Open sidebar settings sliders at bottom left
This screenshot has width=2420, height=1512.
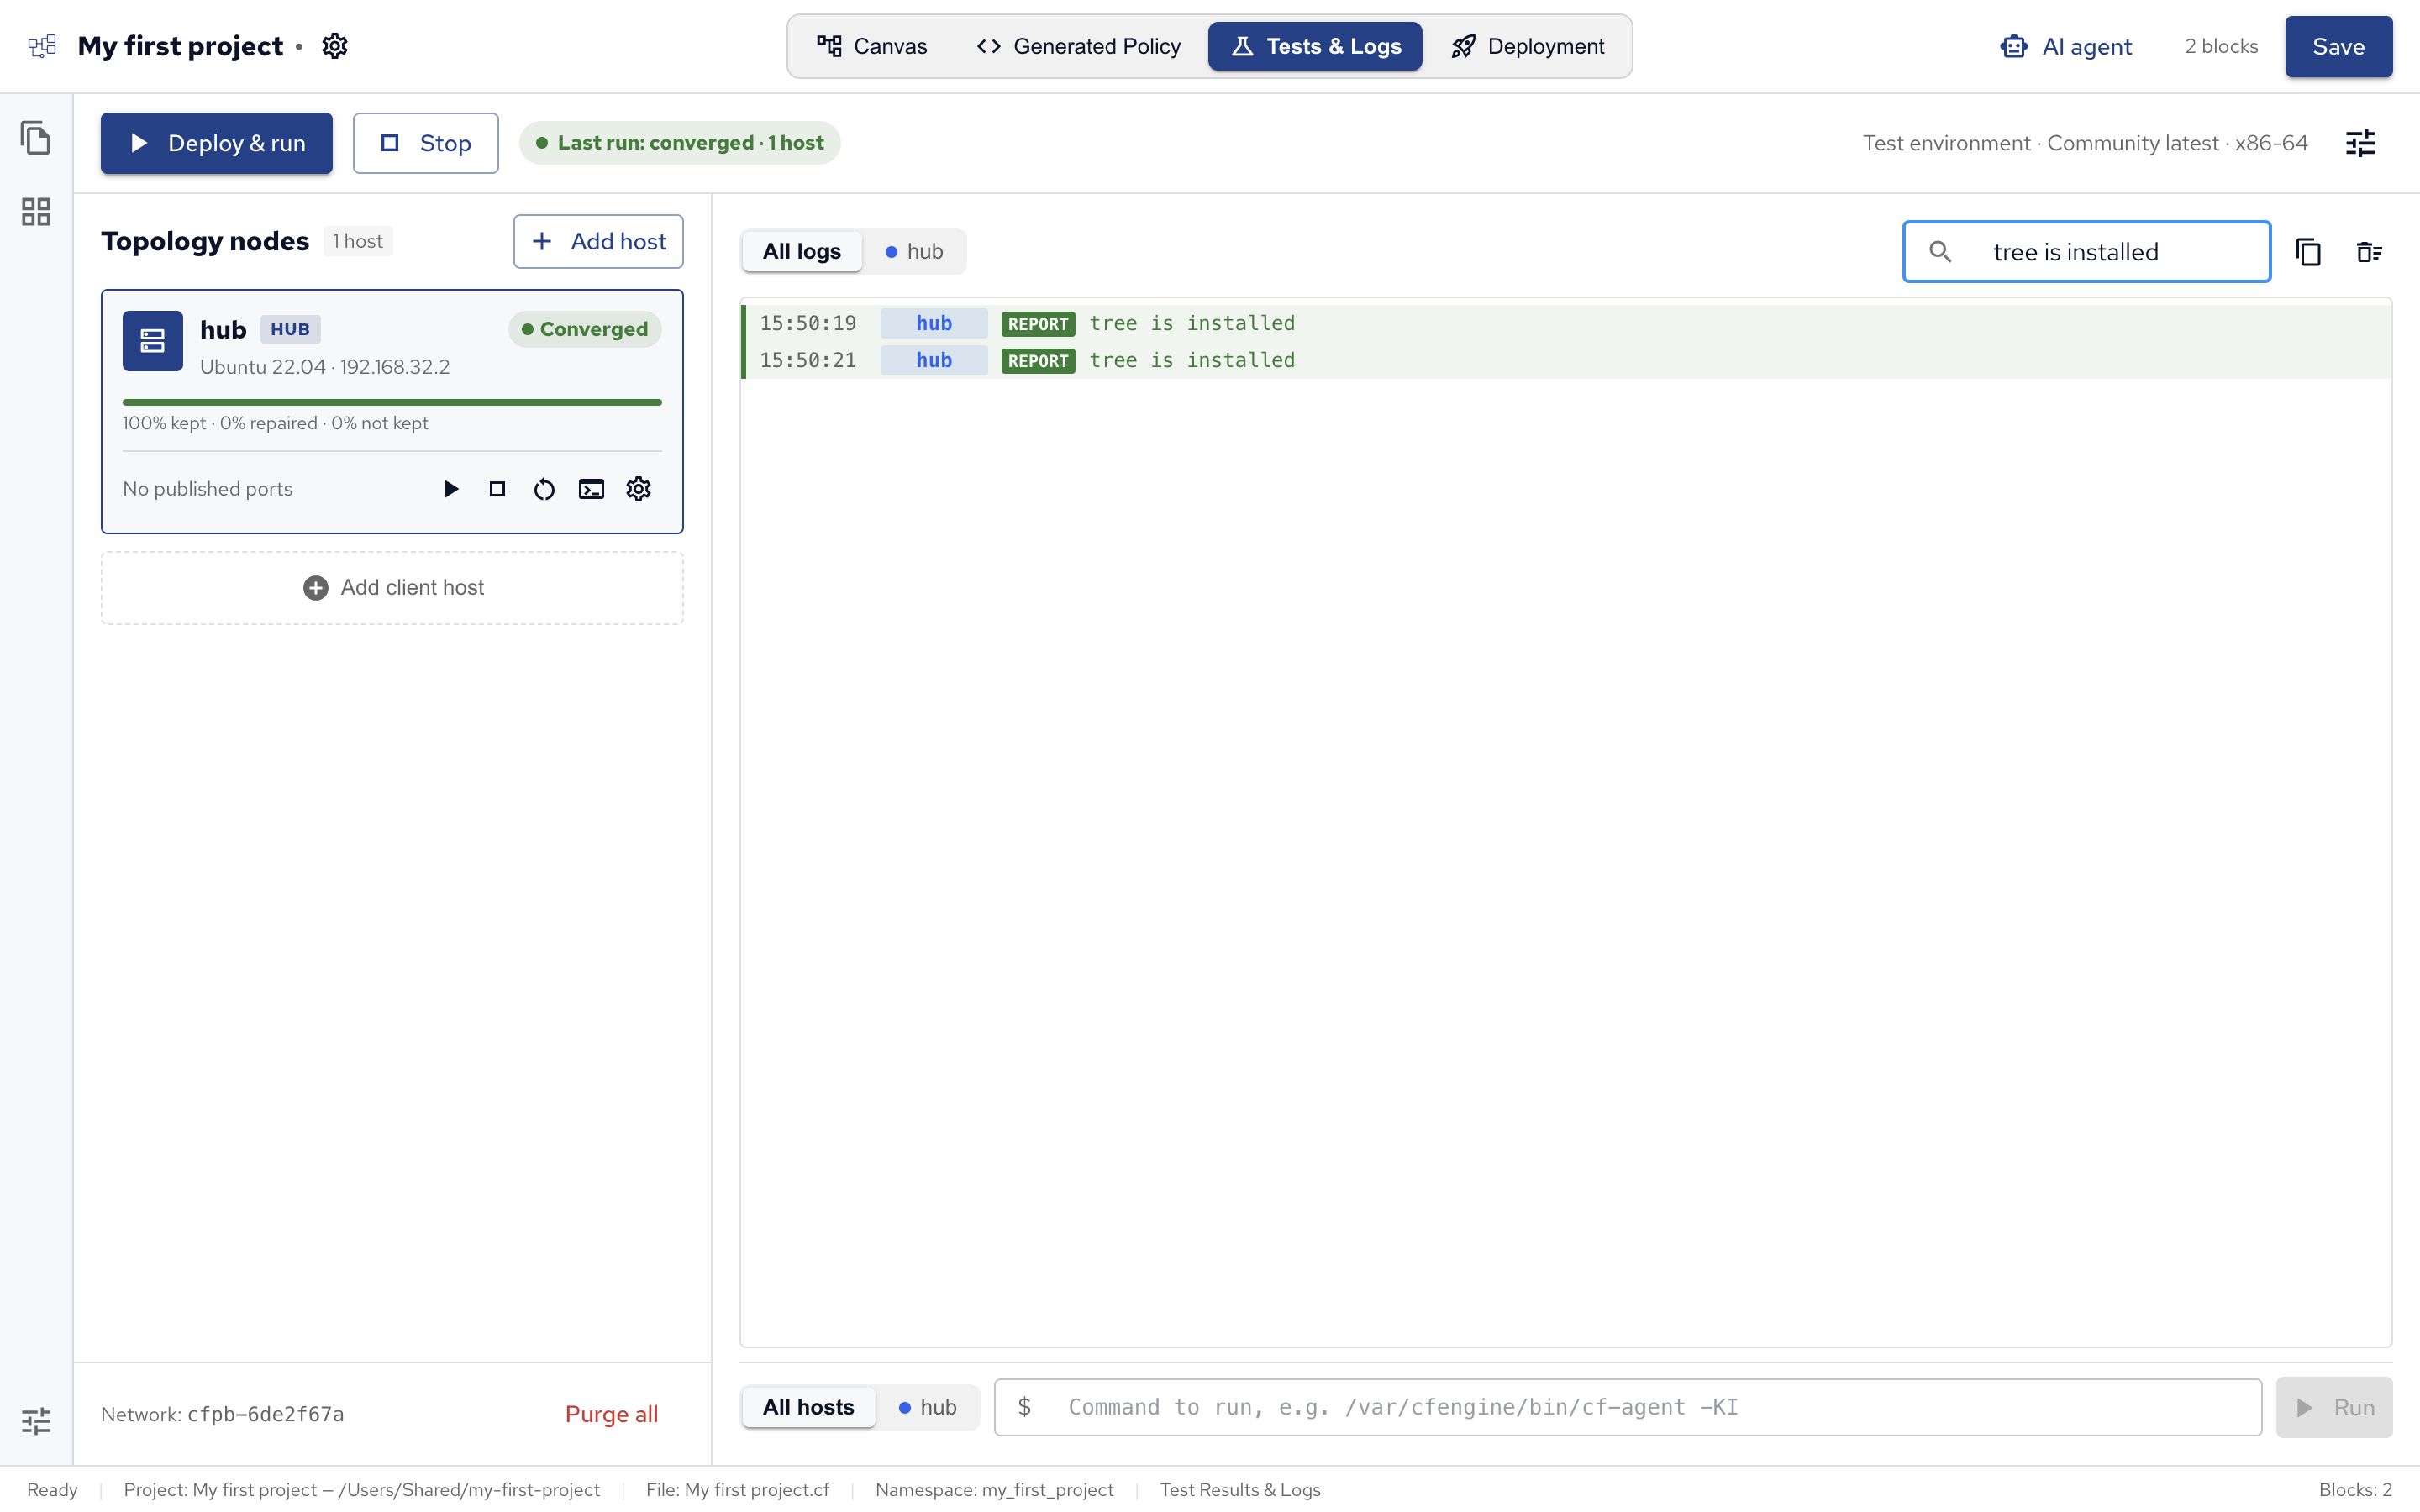click(36, 1420)
